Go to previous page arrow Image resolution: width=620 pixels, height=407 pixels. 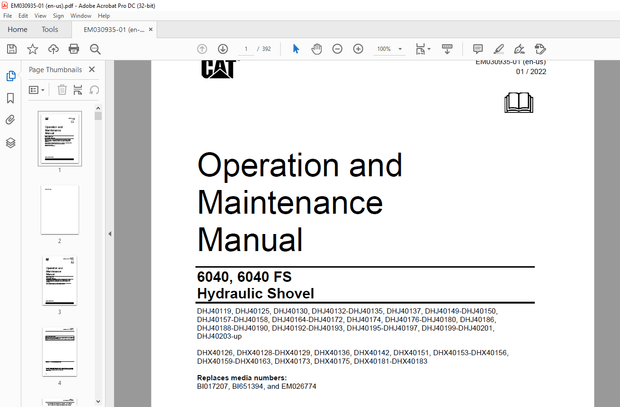(202, 49)
